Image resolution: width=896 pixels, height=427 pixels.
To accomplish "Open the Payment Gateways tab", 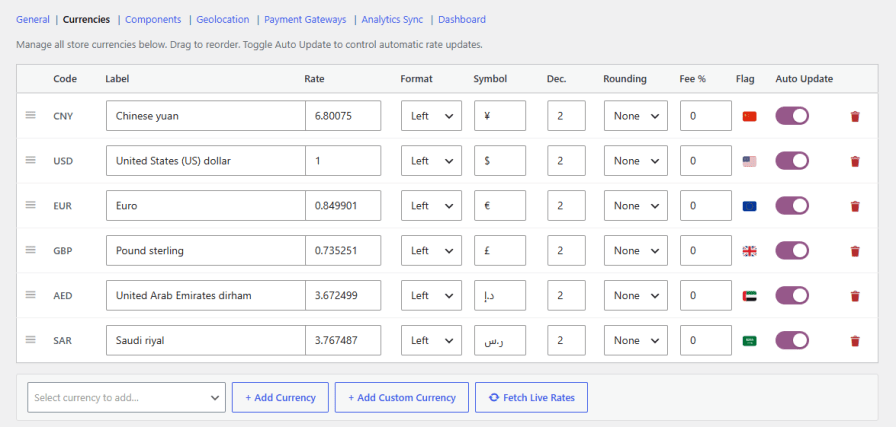I will click(x=305, y=19).
